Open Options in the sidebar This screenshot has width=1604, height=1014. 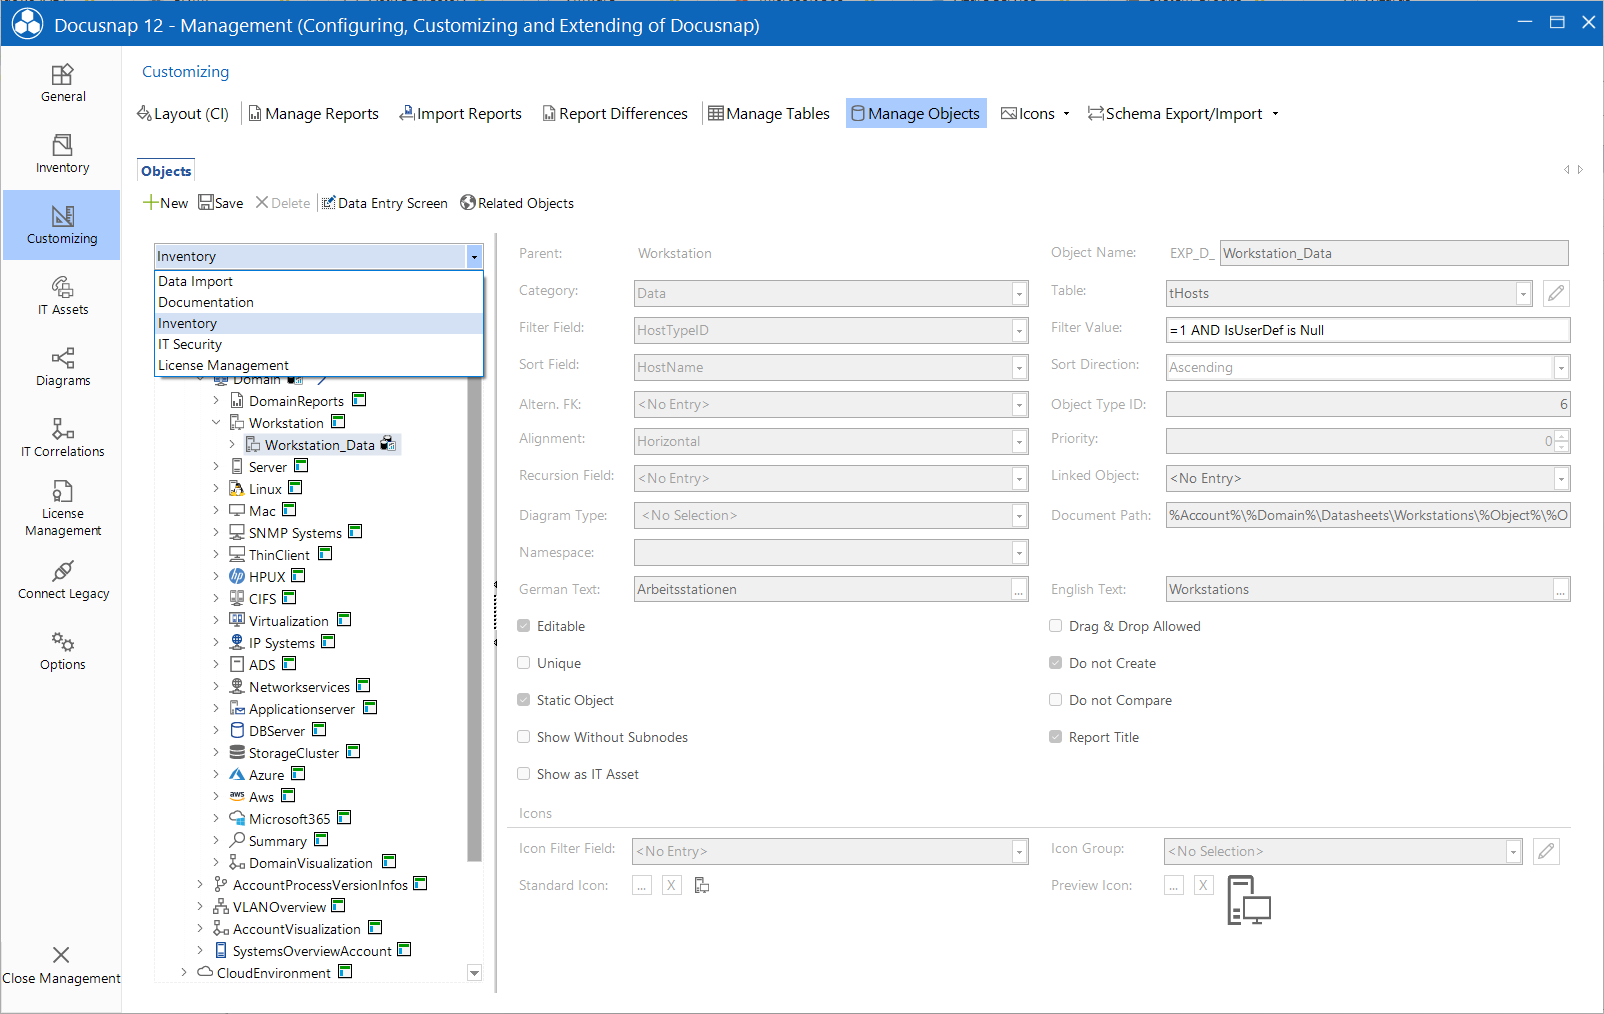(x=62, y=652)
